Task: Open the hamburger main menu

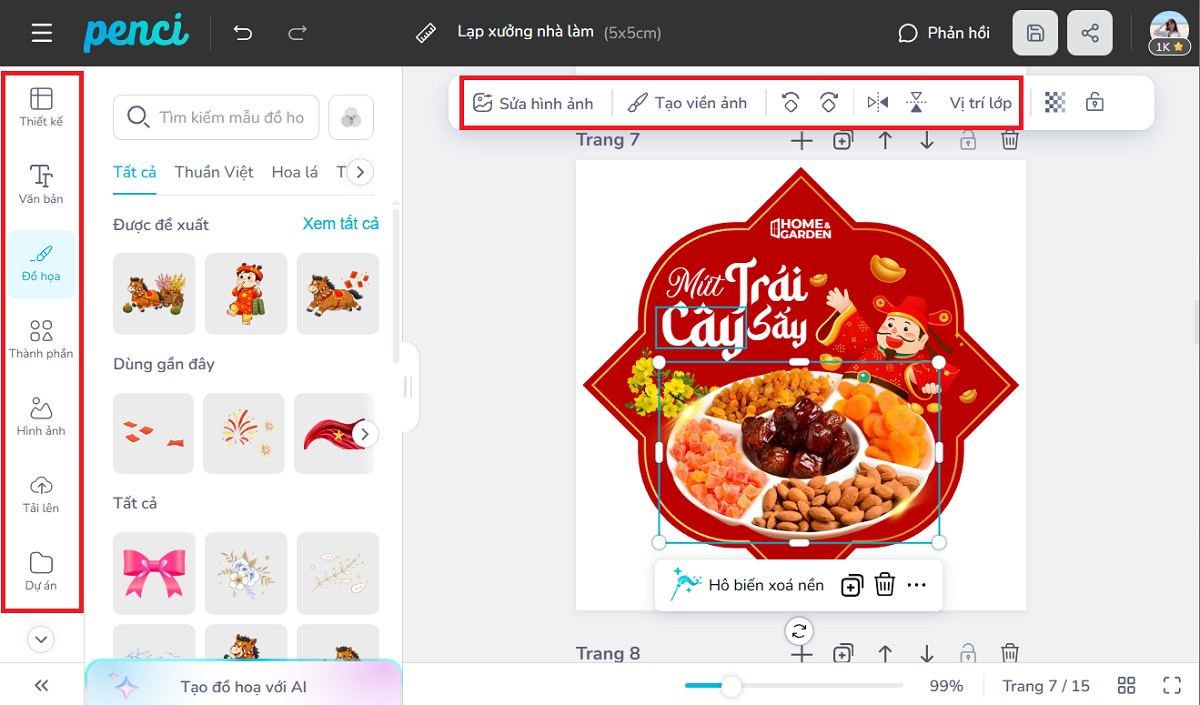Action: [41, 33]
